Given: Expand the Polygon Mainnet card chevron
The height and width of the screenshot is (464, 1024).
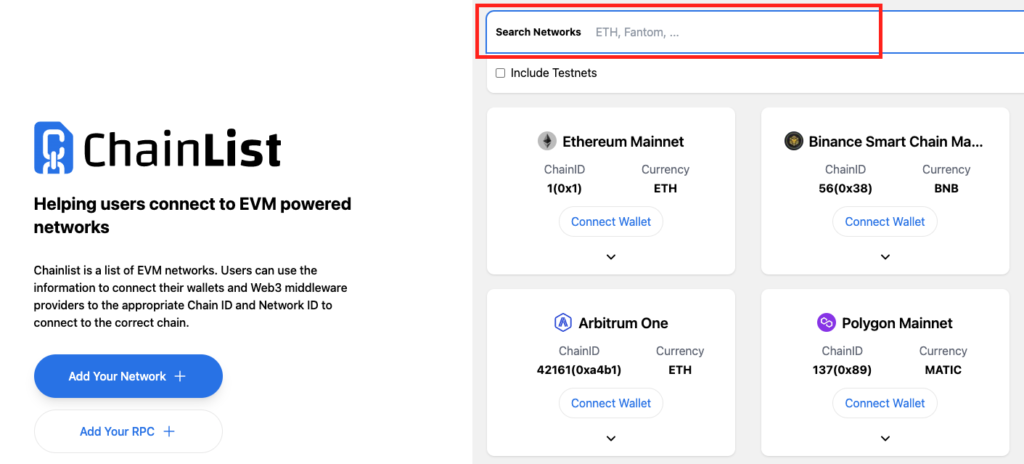Looking at the screenshot, I should 885,439.
